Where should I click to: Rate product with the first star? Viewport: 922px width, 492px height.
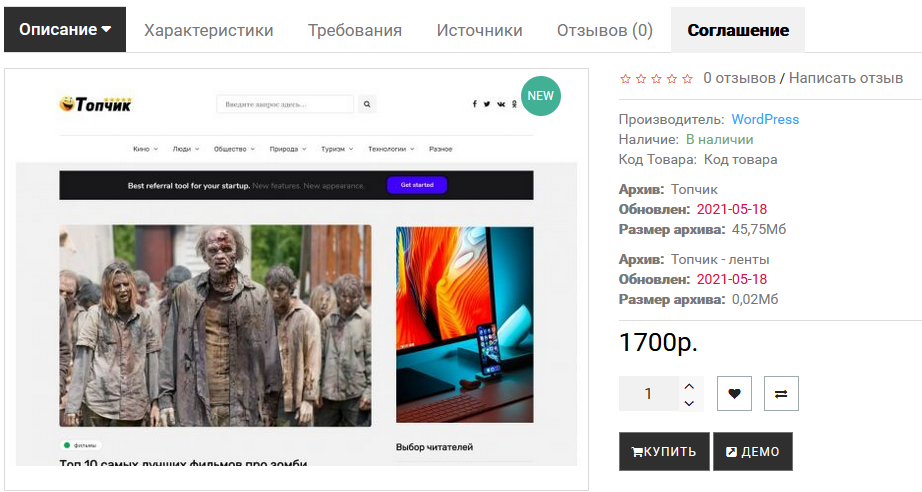[625, 79]
